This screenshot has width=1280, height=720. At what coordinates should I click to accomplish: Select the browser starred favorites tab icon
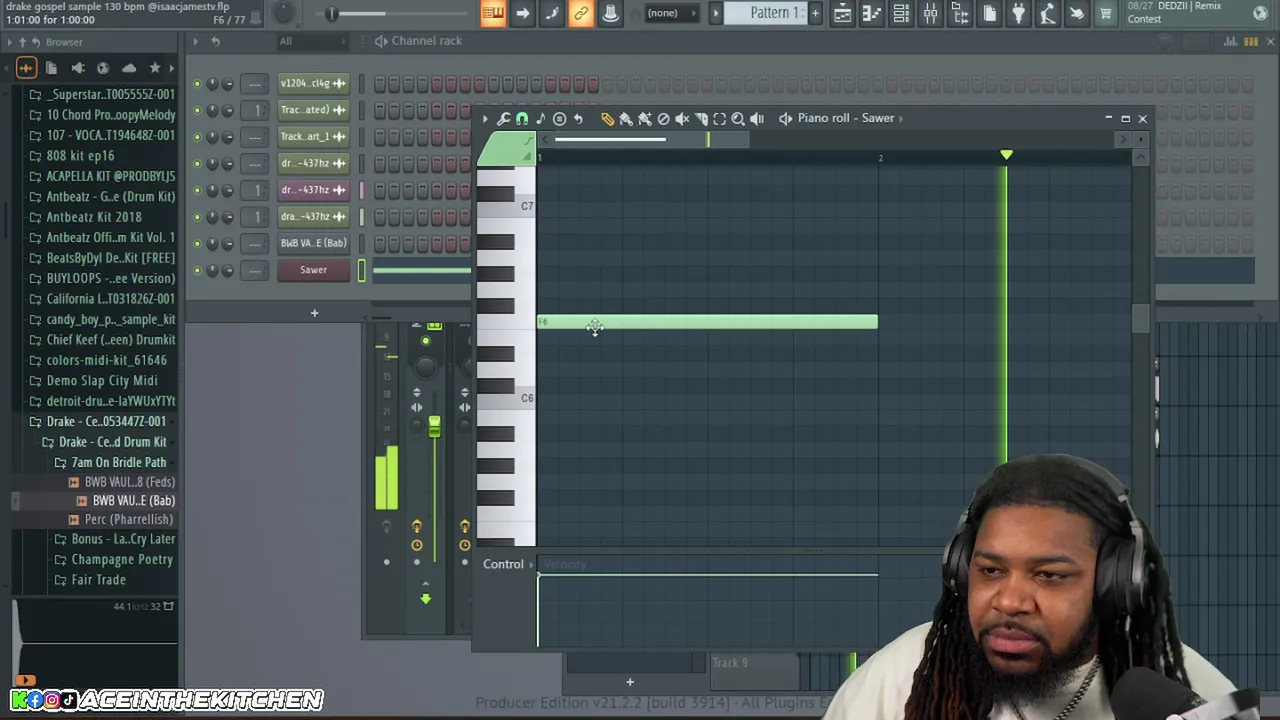pyautogui.click(x=155, y=68)
